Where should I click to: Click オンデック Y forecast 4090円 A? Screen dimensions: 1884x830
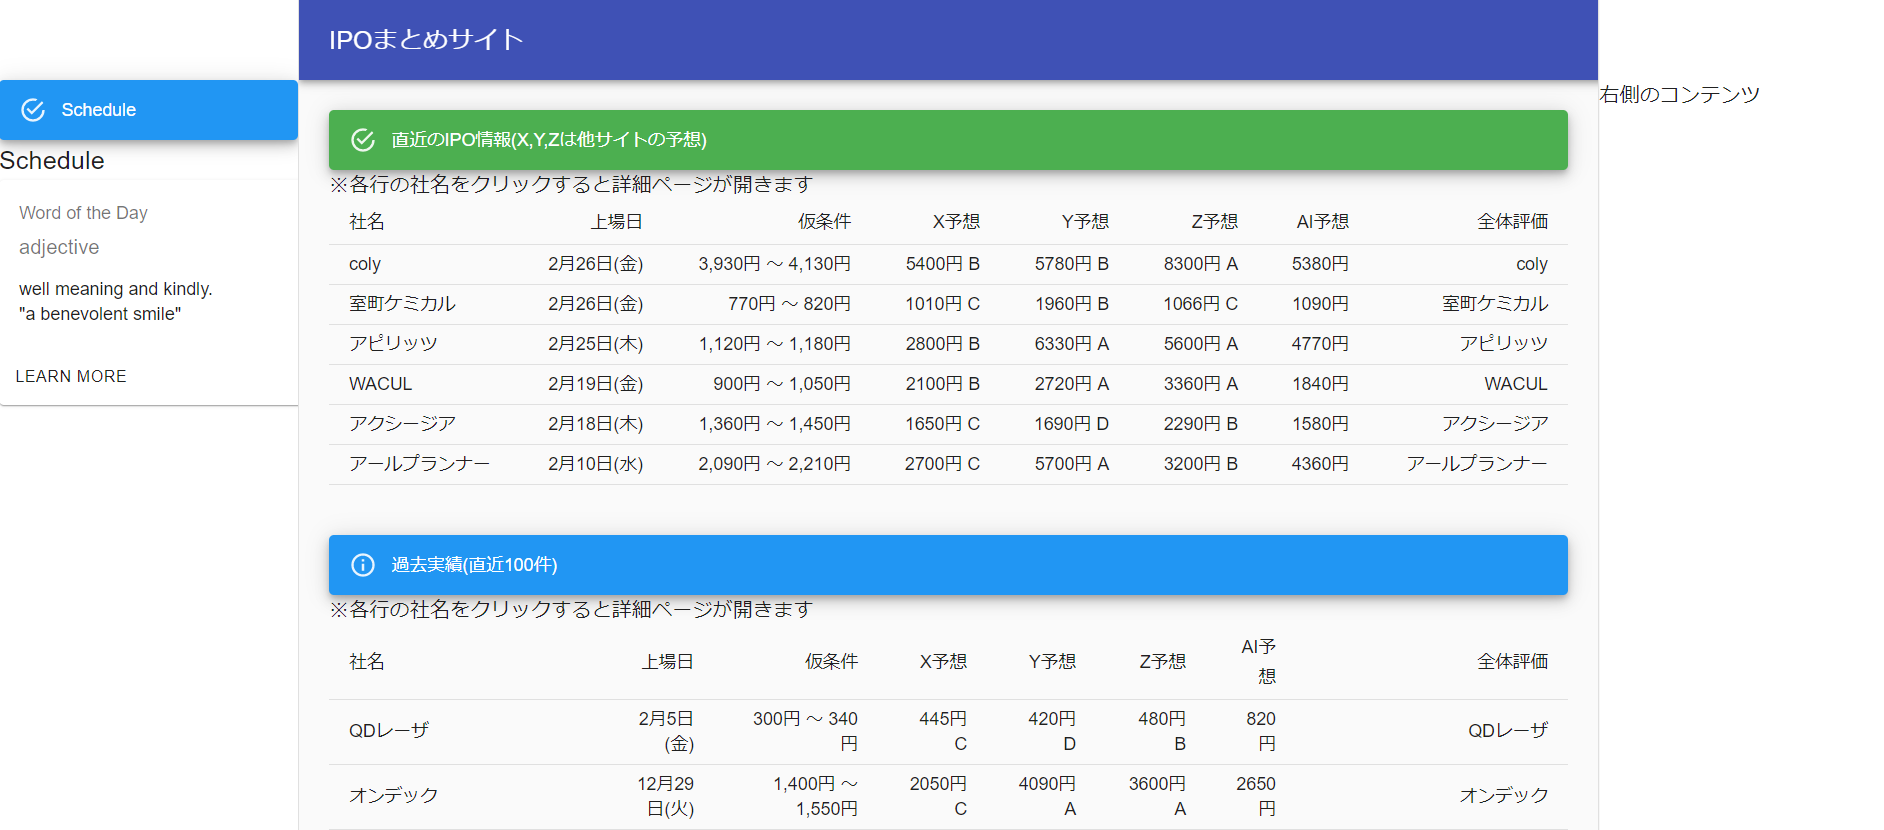click(x=1047, y=796)
